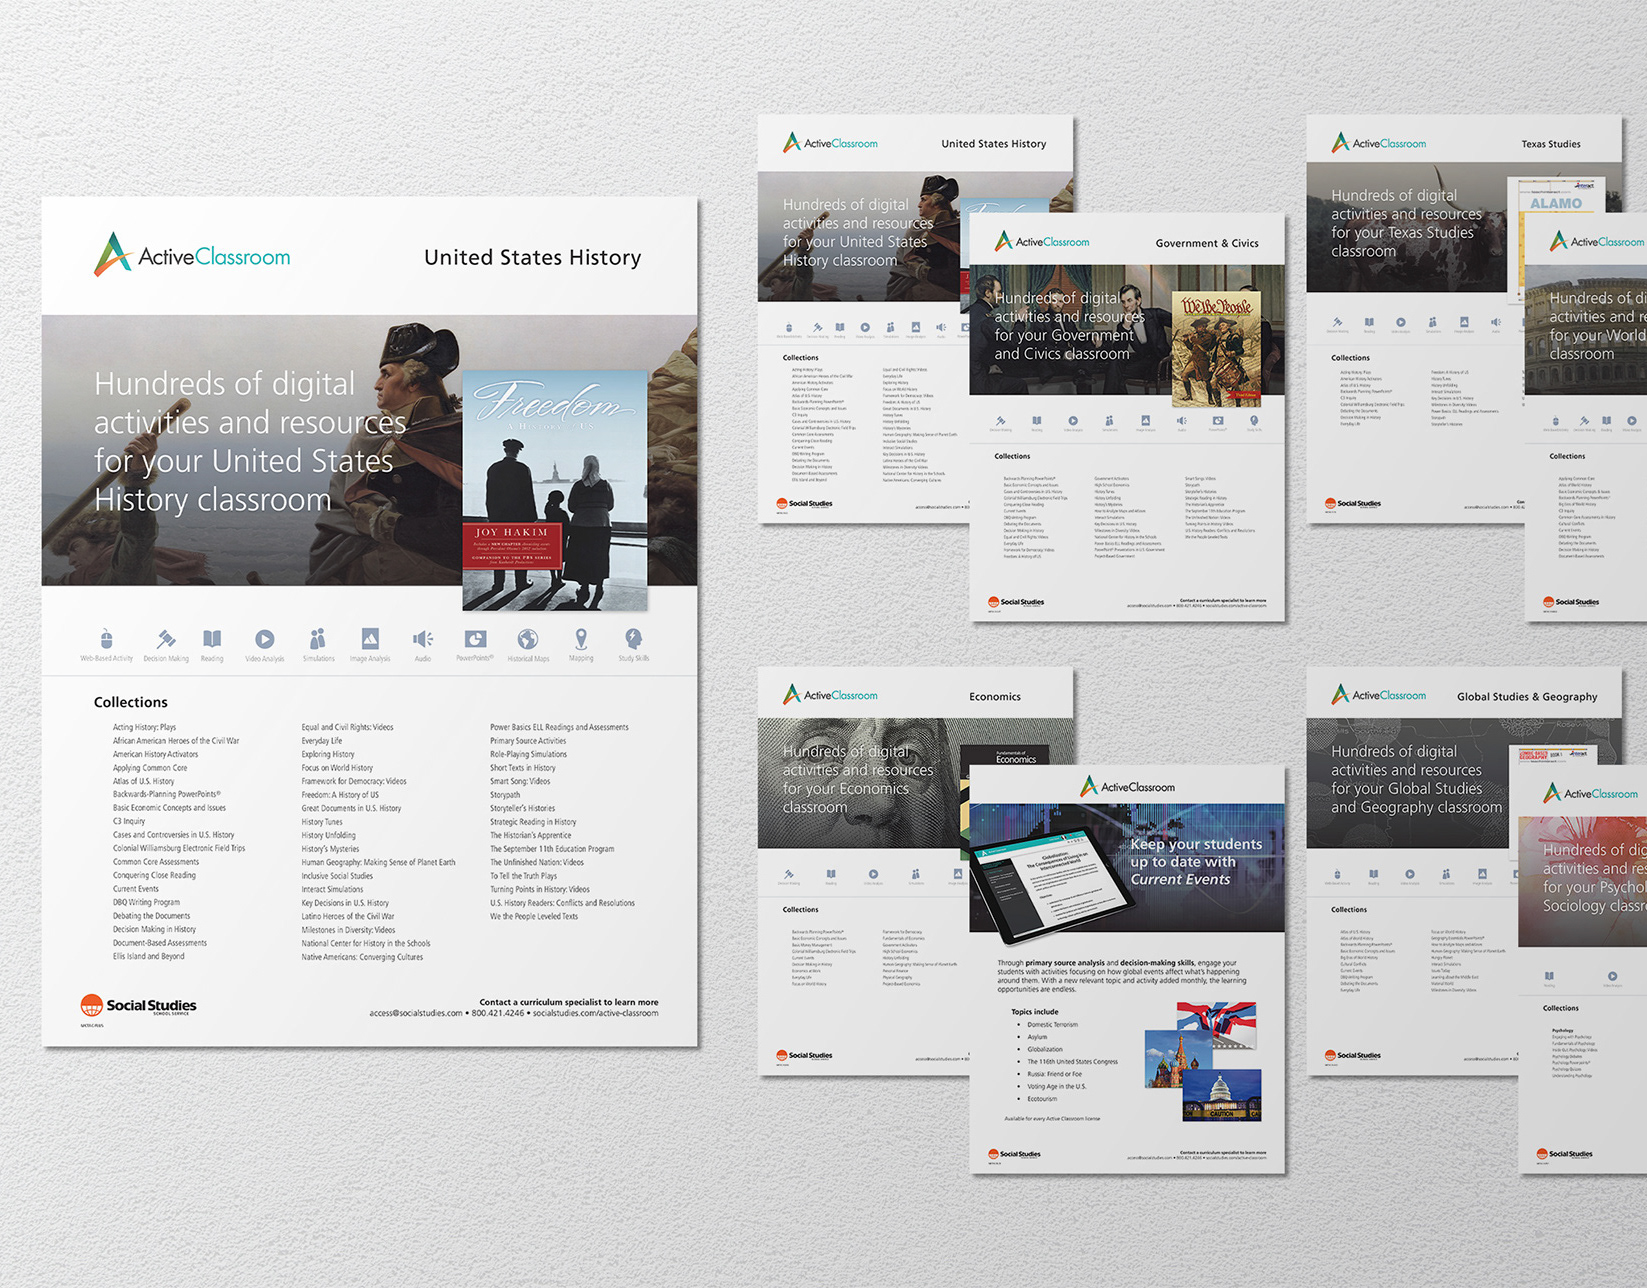Click ActiveClassroom logo on the Economics flyer
1647x1288 pixels.
830,694
